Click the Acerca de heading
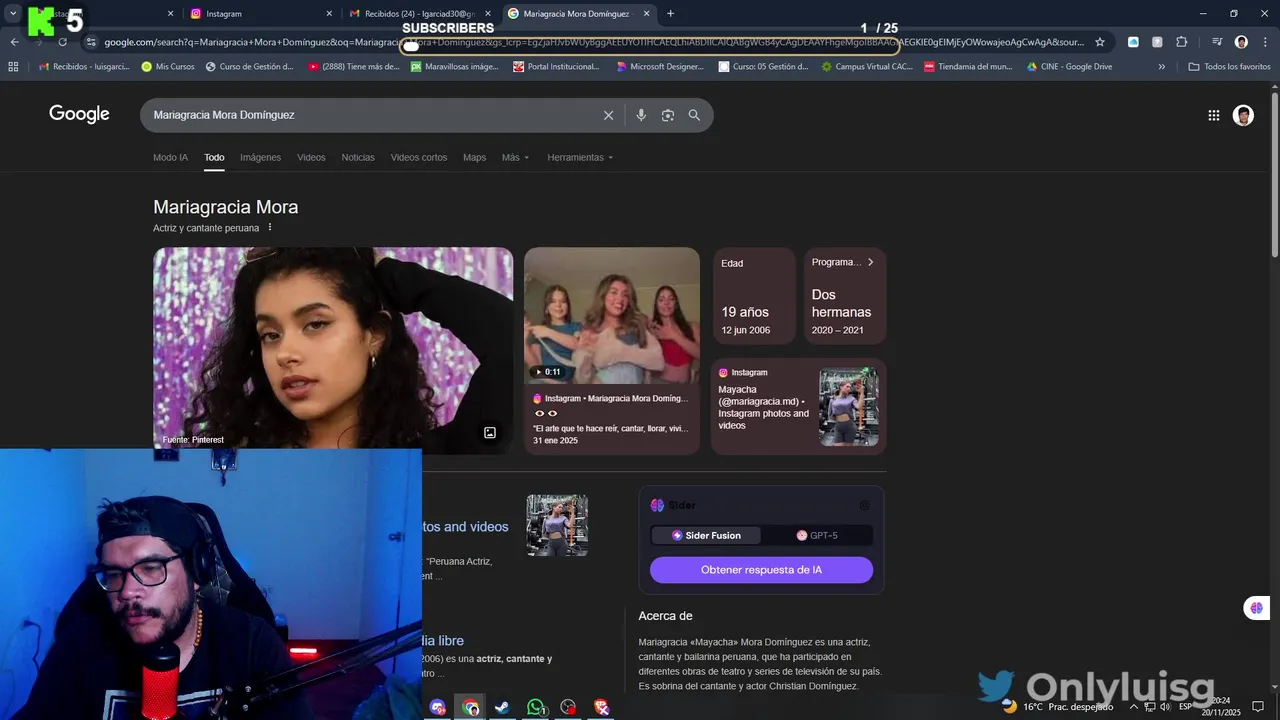 [665, 616]
